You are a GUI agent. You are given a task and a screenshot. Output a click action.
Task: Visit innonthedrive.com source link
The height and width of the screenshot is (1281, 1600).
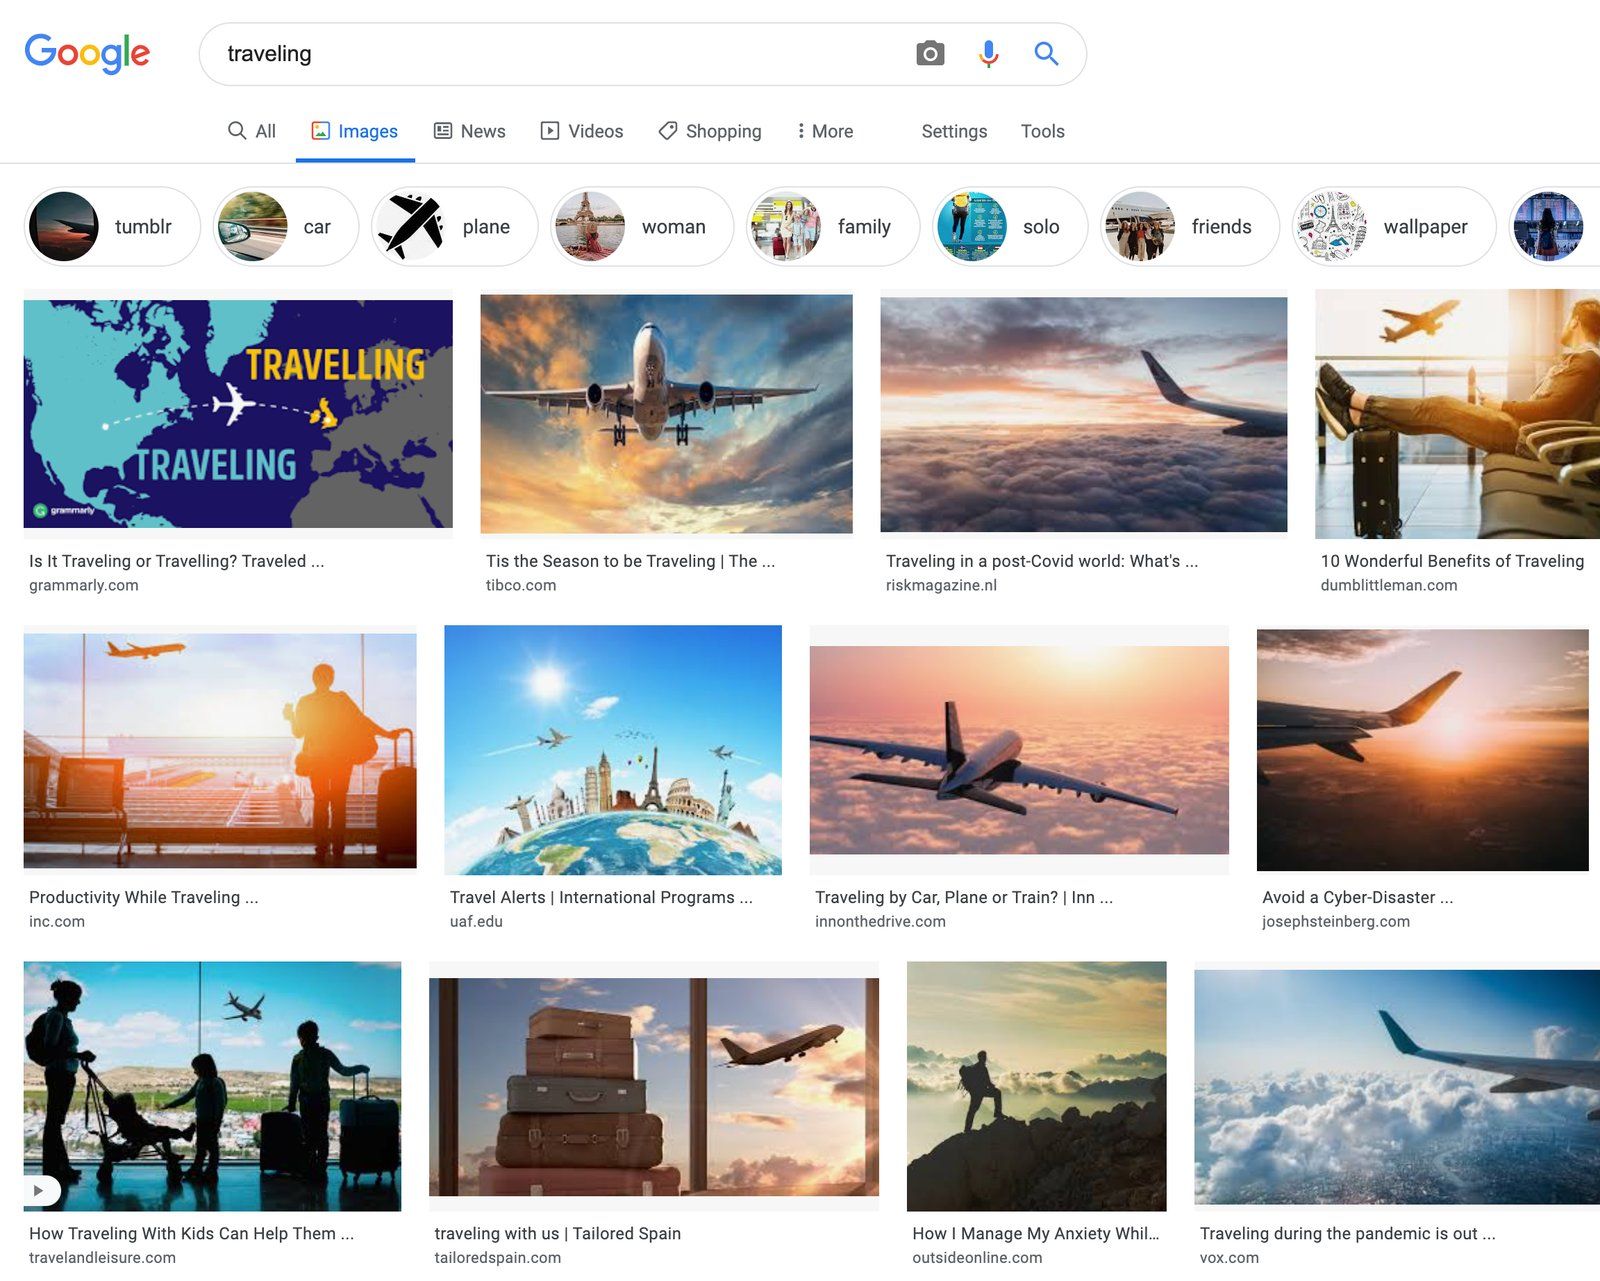[880, 921]
